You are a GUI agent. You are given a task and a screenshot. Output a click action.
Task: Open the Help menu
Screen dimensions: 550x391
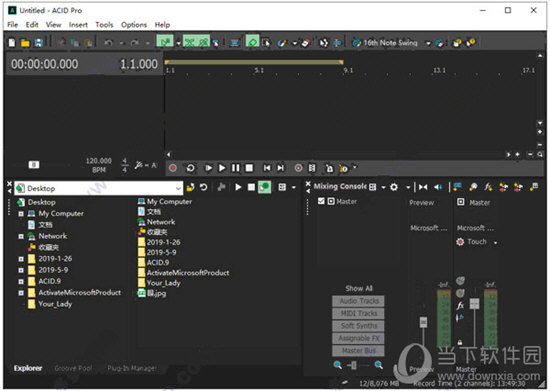pos(162,25)
